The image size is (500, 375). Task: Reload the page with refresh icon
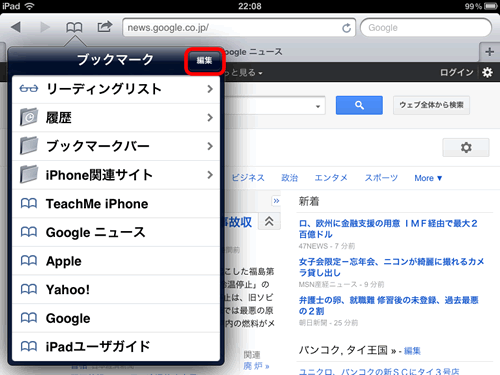coord(347,28)
